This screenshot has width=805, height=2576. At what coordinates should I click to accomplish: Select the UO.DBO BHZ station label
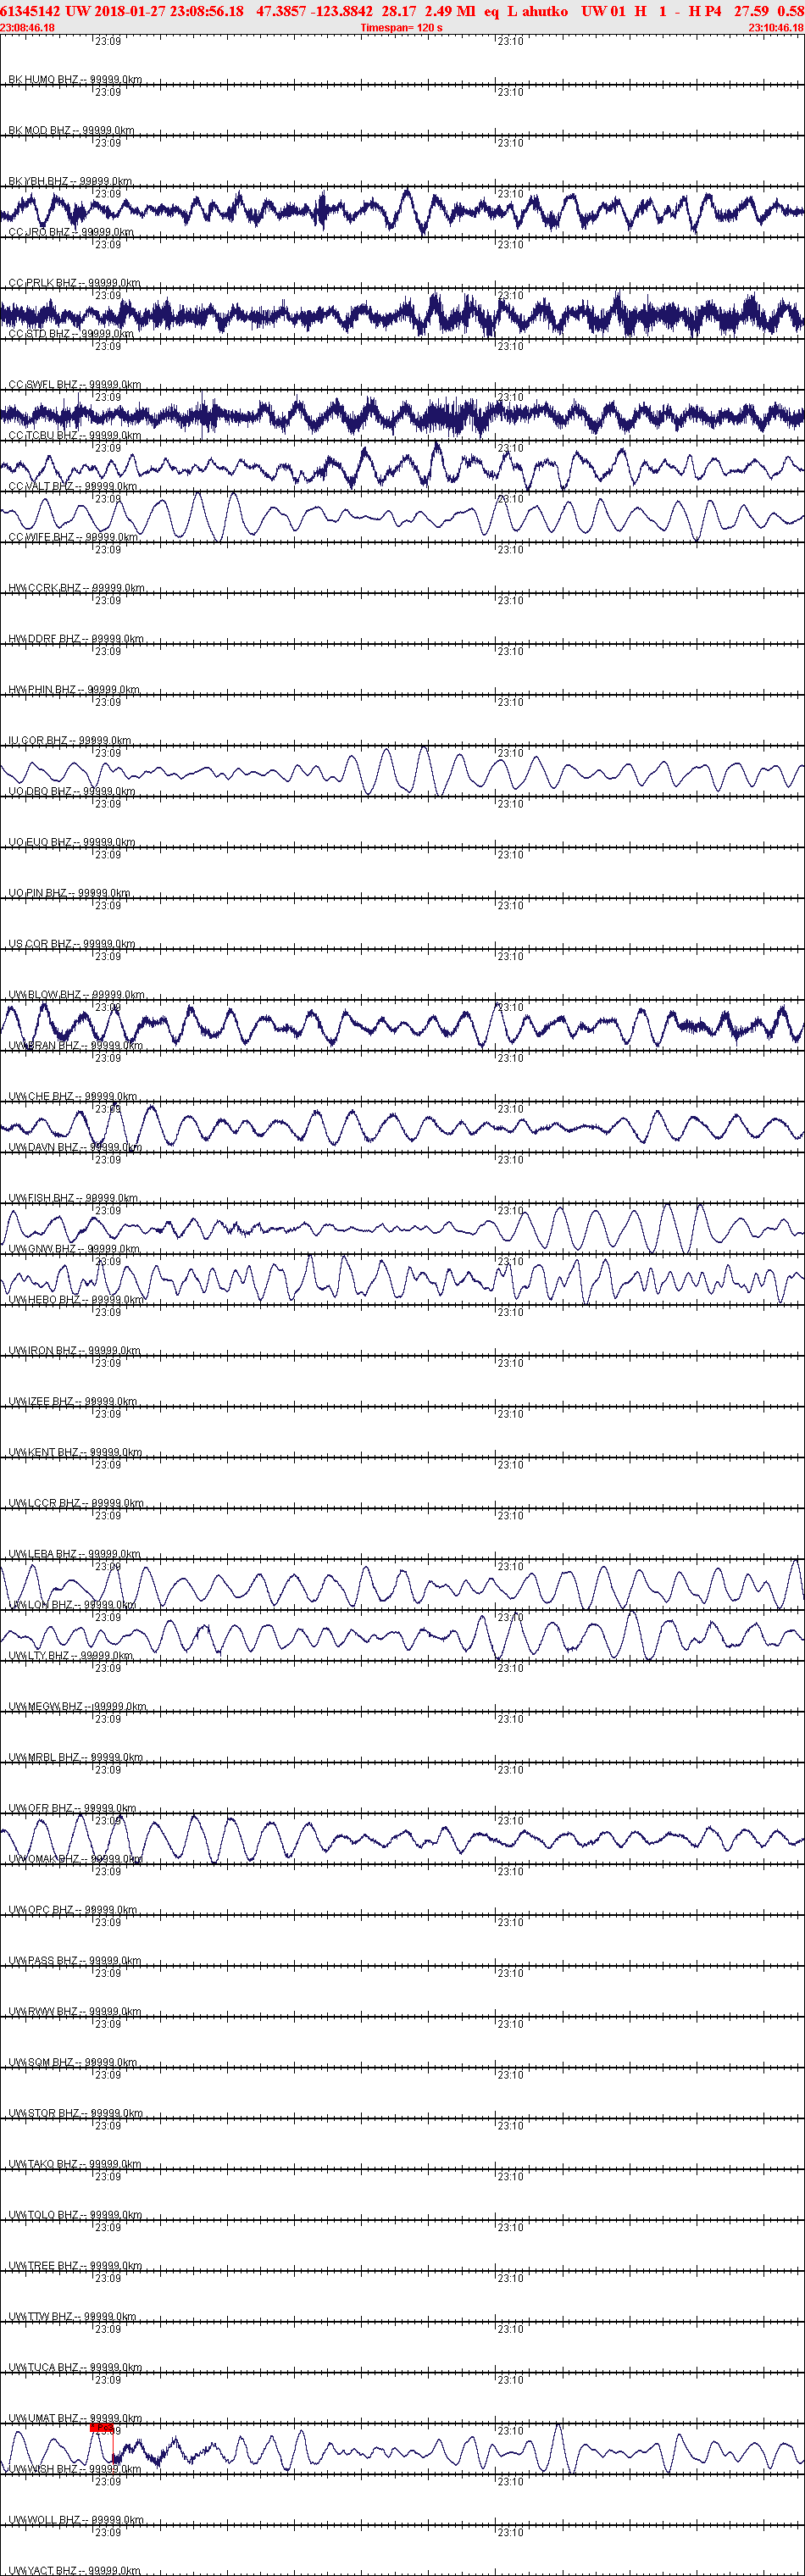(72, 792)
